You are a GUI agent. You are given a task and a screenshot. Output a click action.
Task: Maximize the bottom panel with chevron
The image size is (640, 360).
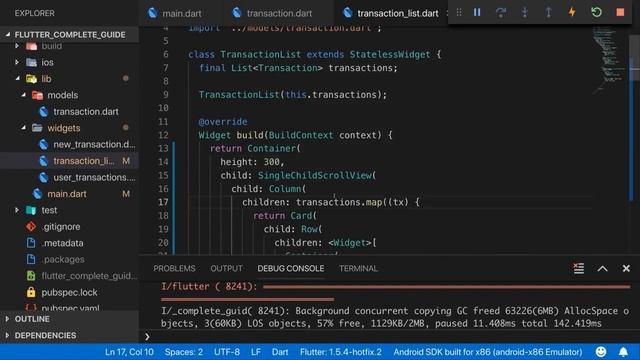(x=602, y=269)
